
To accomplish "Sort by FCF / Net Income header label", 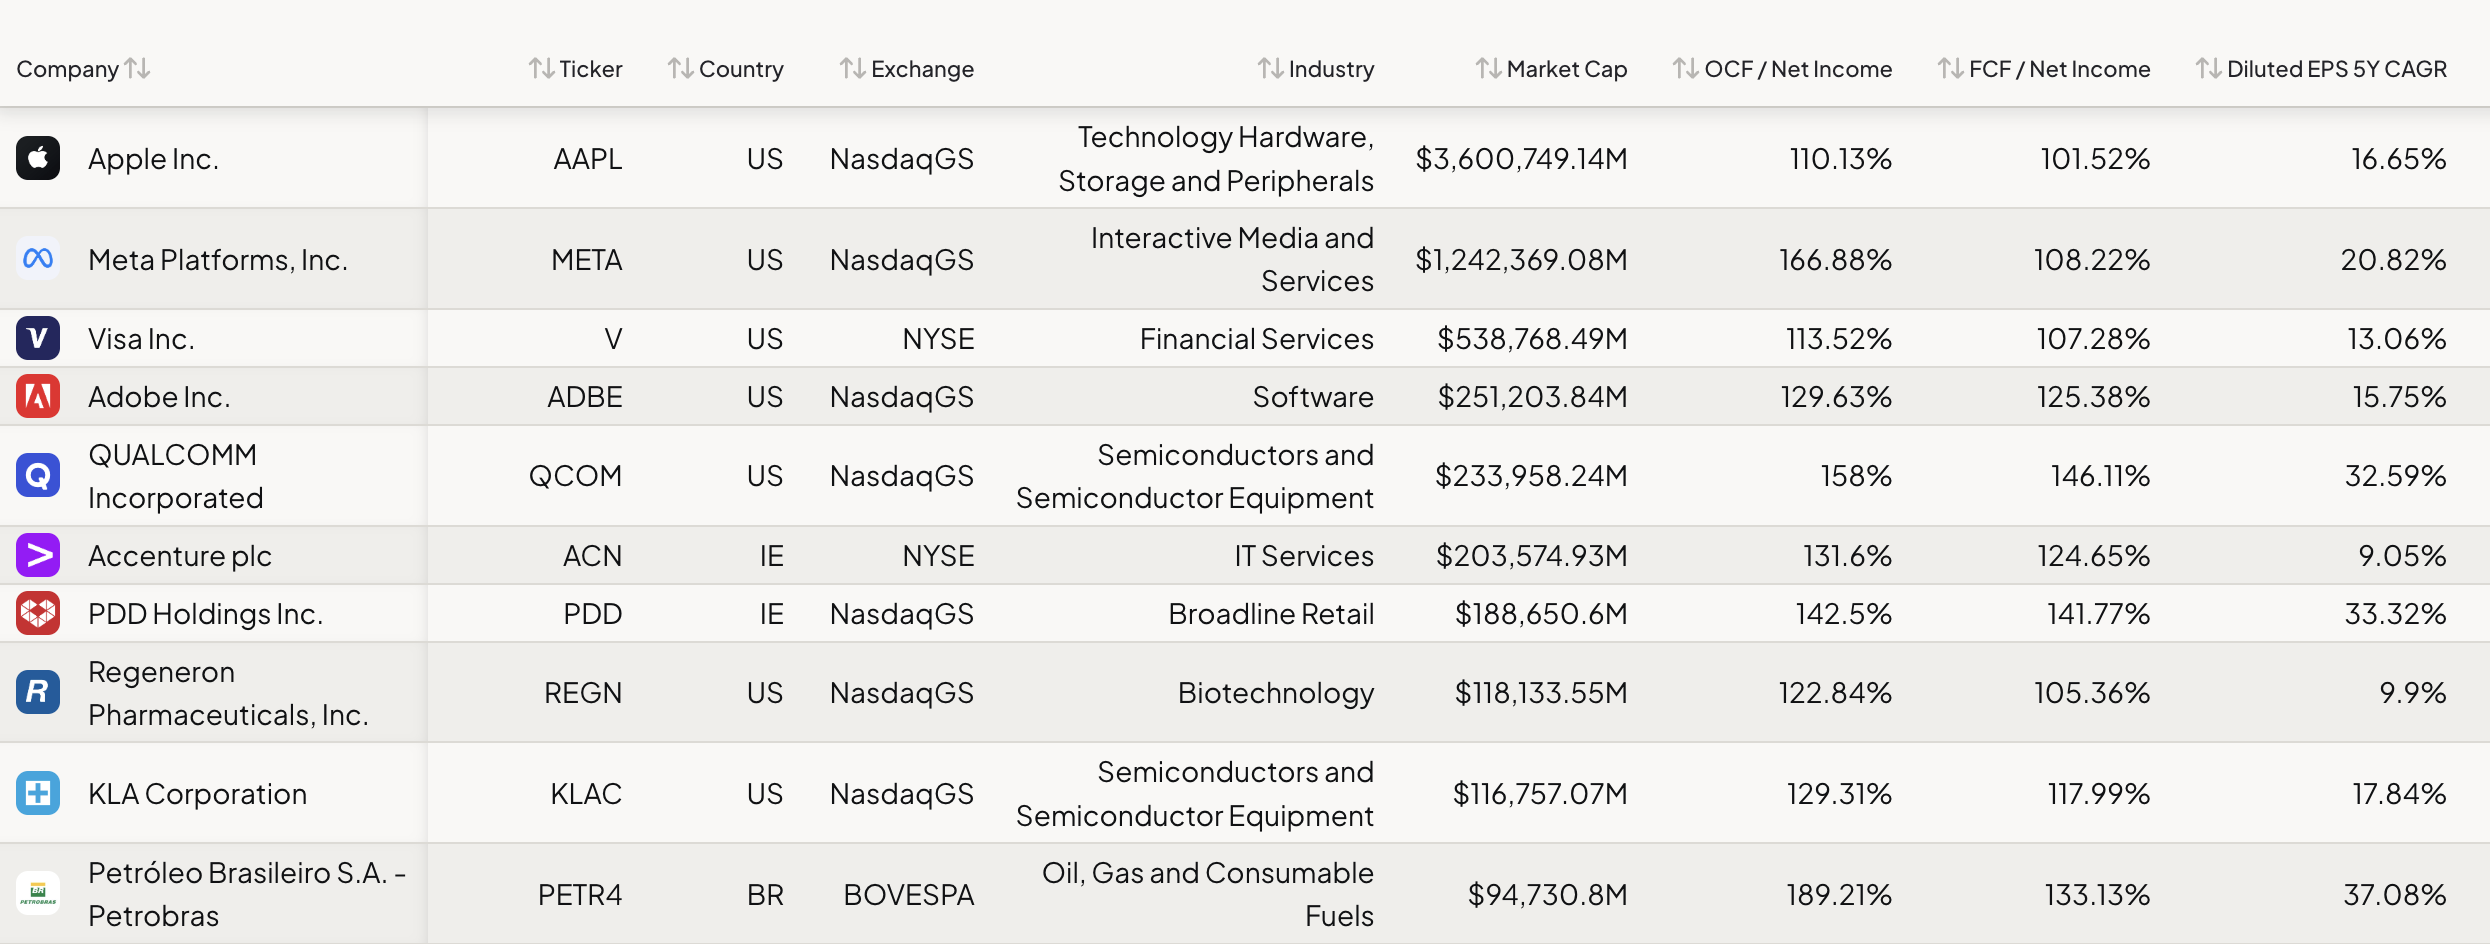I will click(x=2059, y=69).
